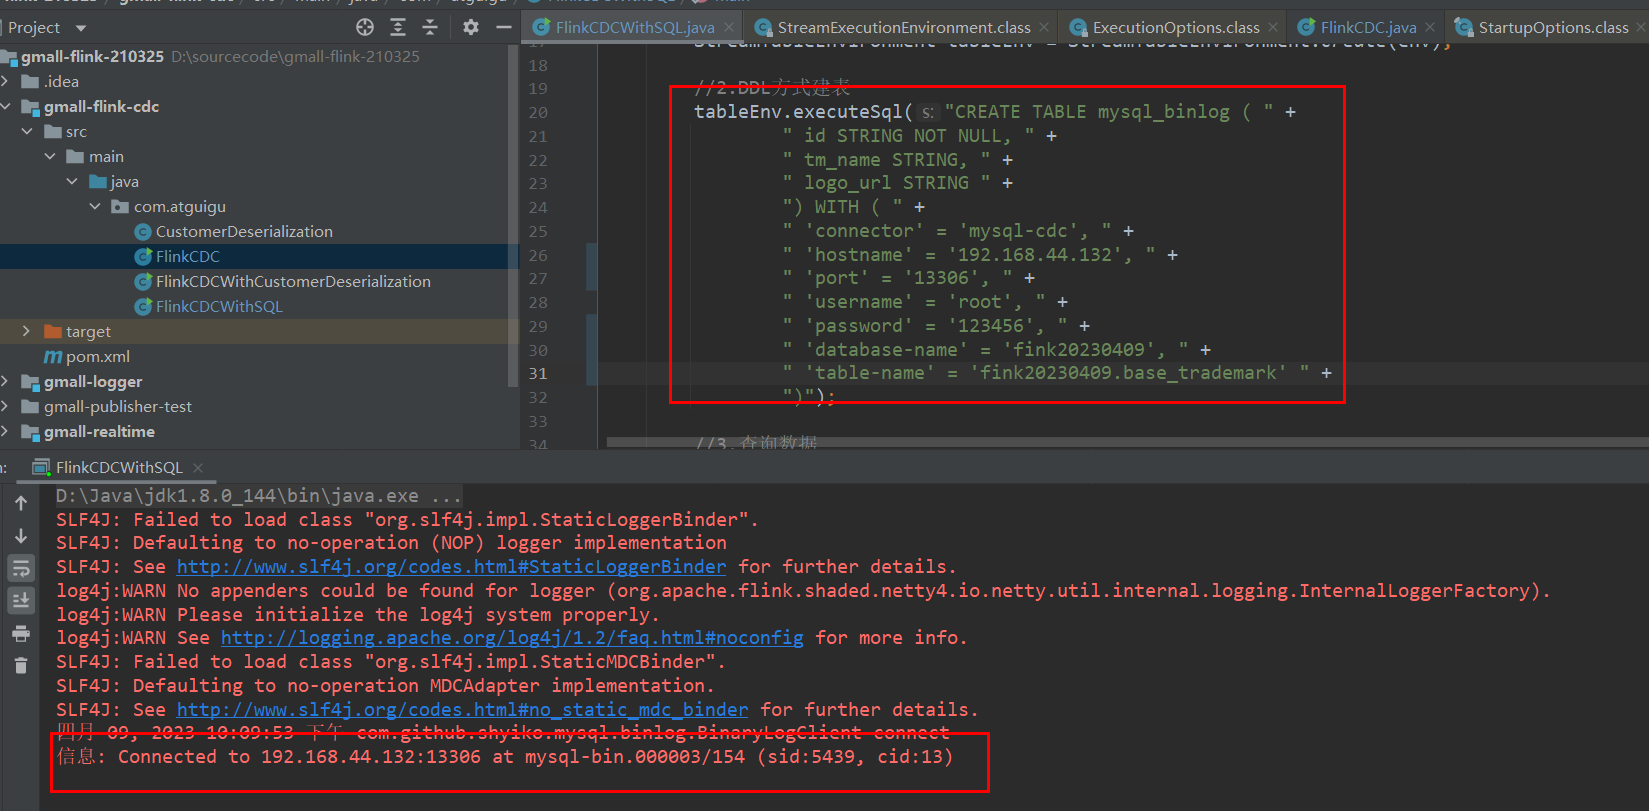The height and width of the screenshot is (811, 1649).
Task: Click the executeSql code line
Action: (x=994, y=112)
